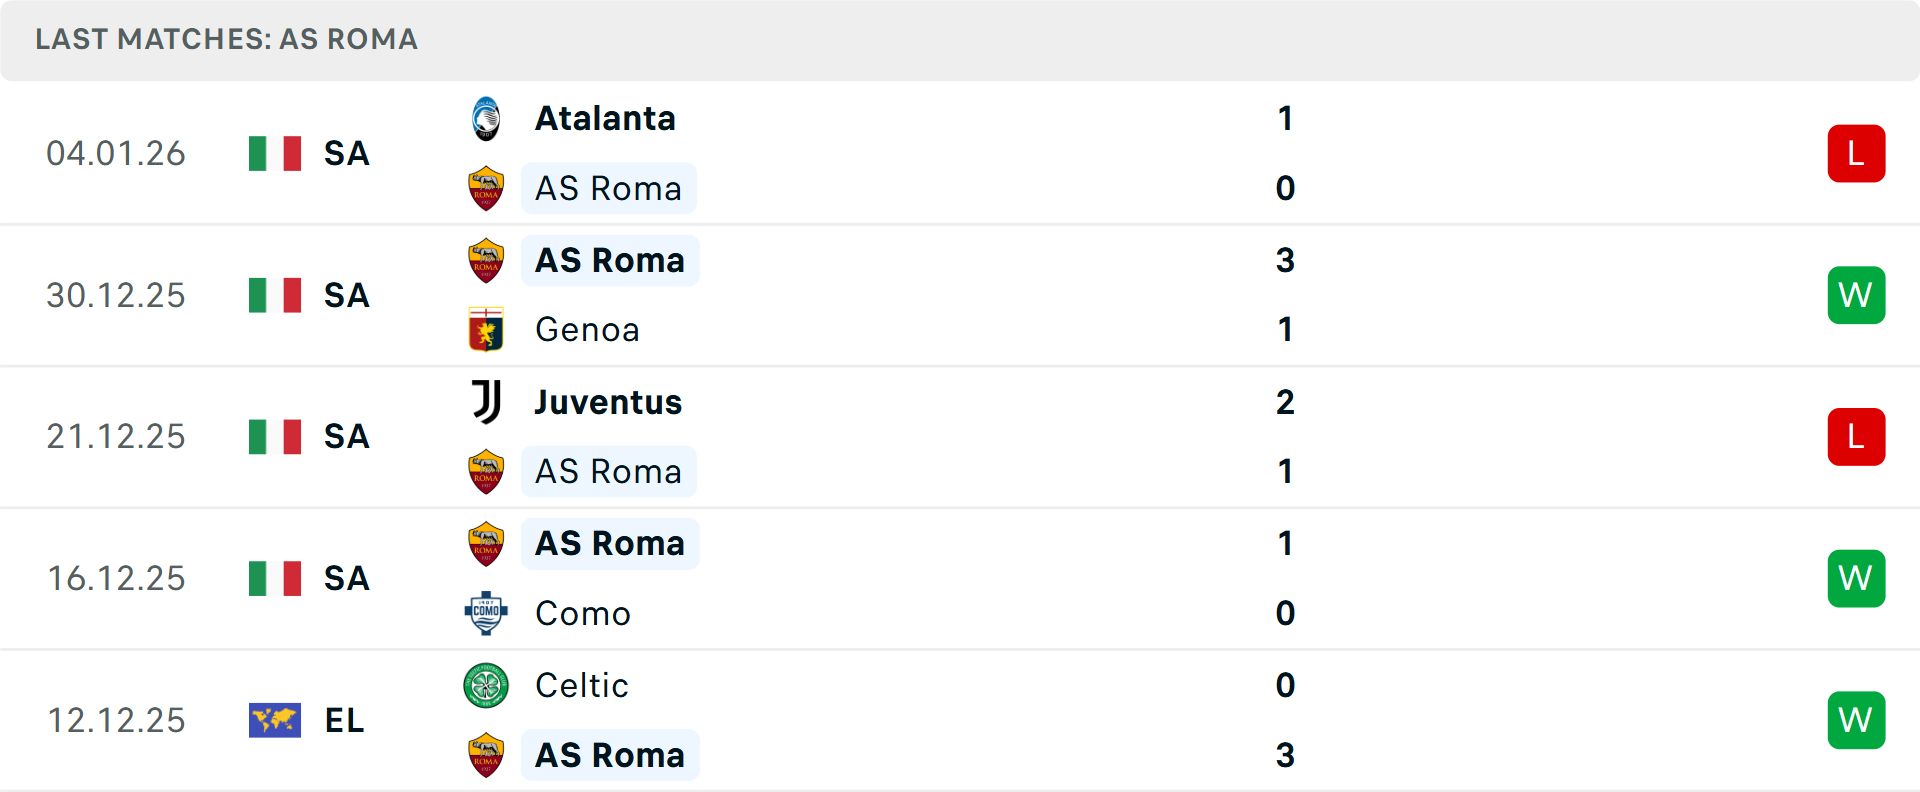1920x792 pixels.
Task: Click the Atalanta club crest icon
Action: point(486,119)
